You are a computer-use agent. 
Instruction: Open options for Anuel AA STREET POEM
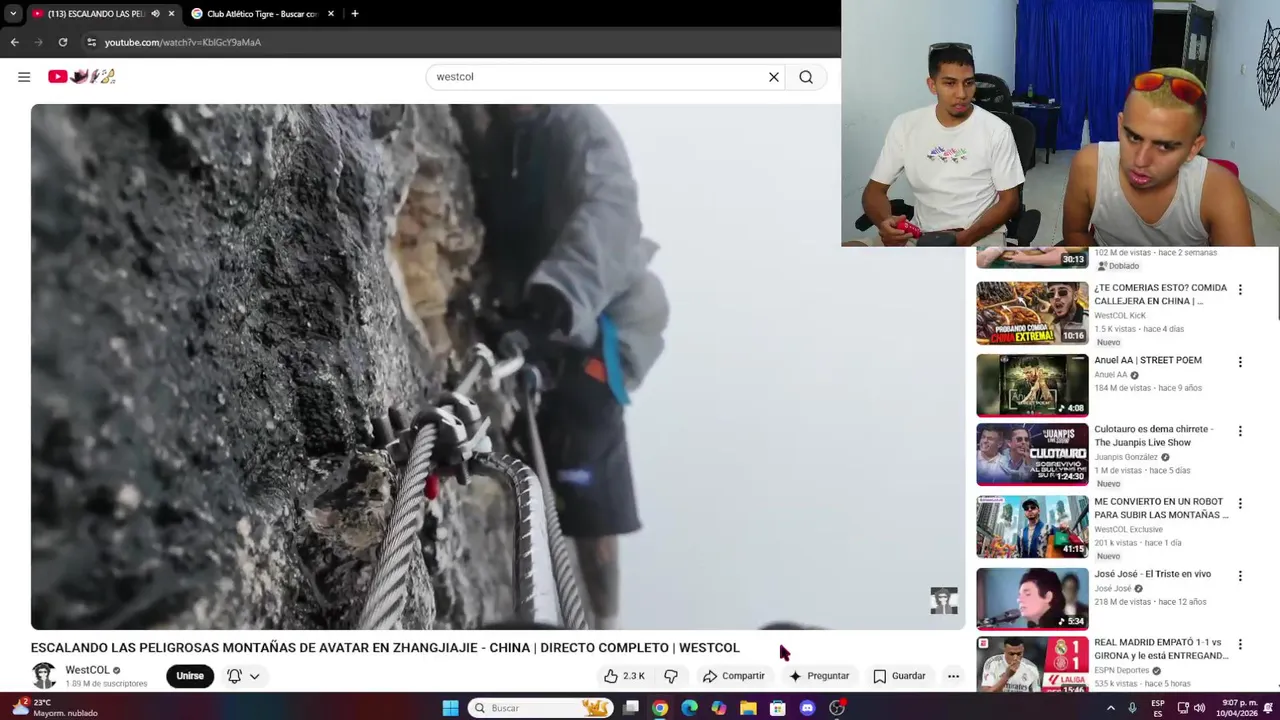(x=1240, y=362)
